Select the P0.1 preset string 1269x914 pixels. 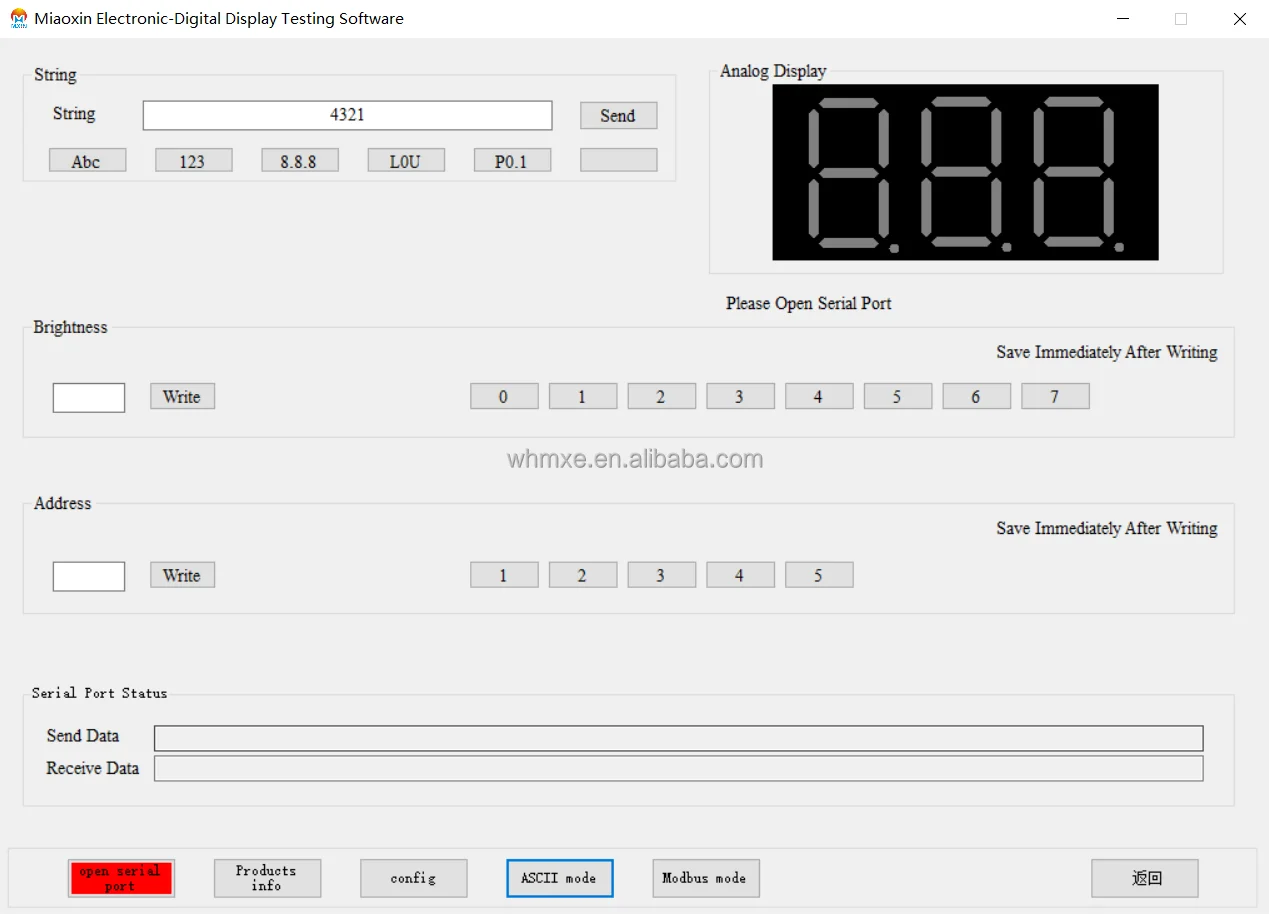tap(511, 161)
